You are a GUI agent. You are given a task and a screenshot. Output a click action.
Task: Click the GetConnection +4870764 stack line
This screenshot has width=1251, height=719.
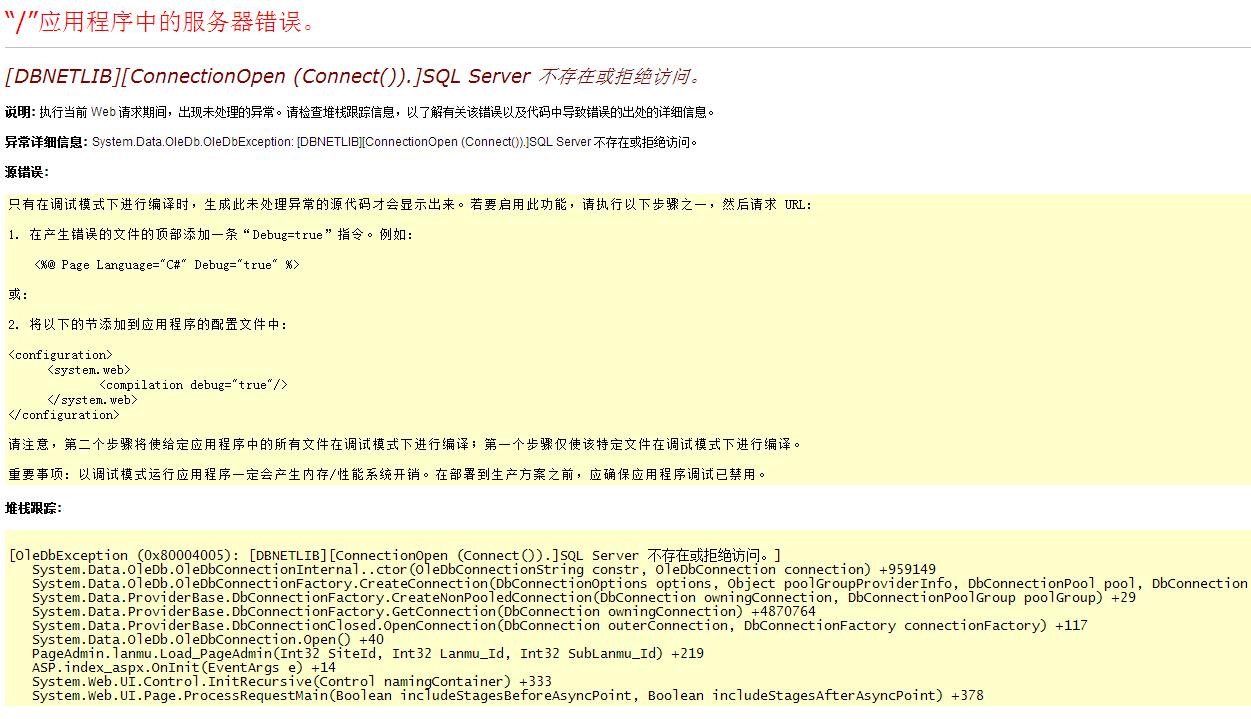[x=424, y=611]
